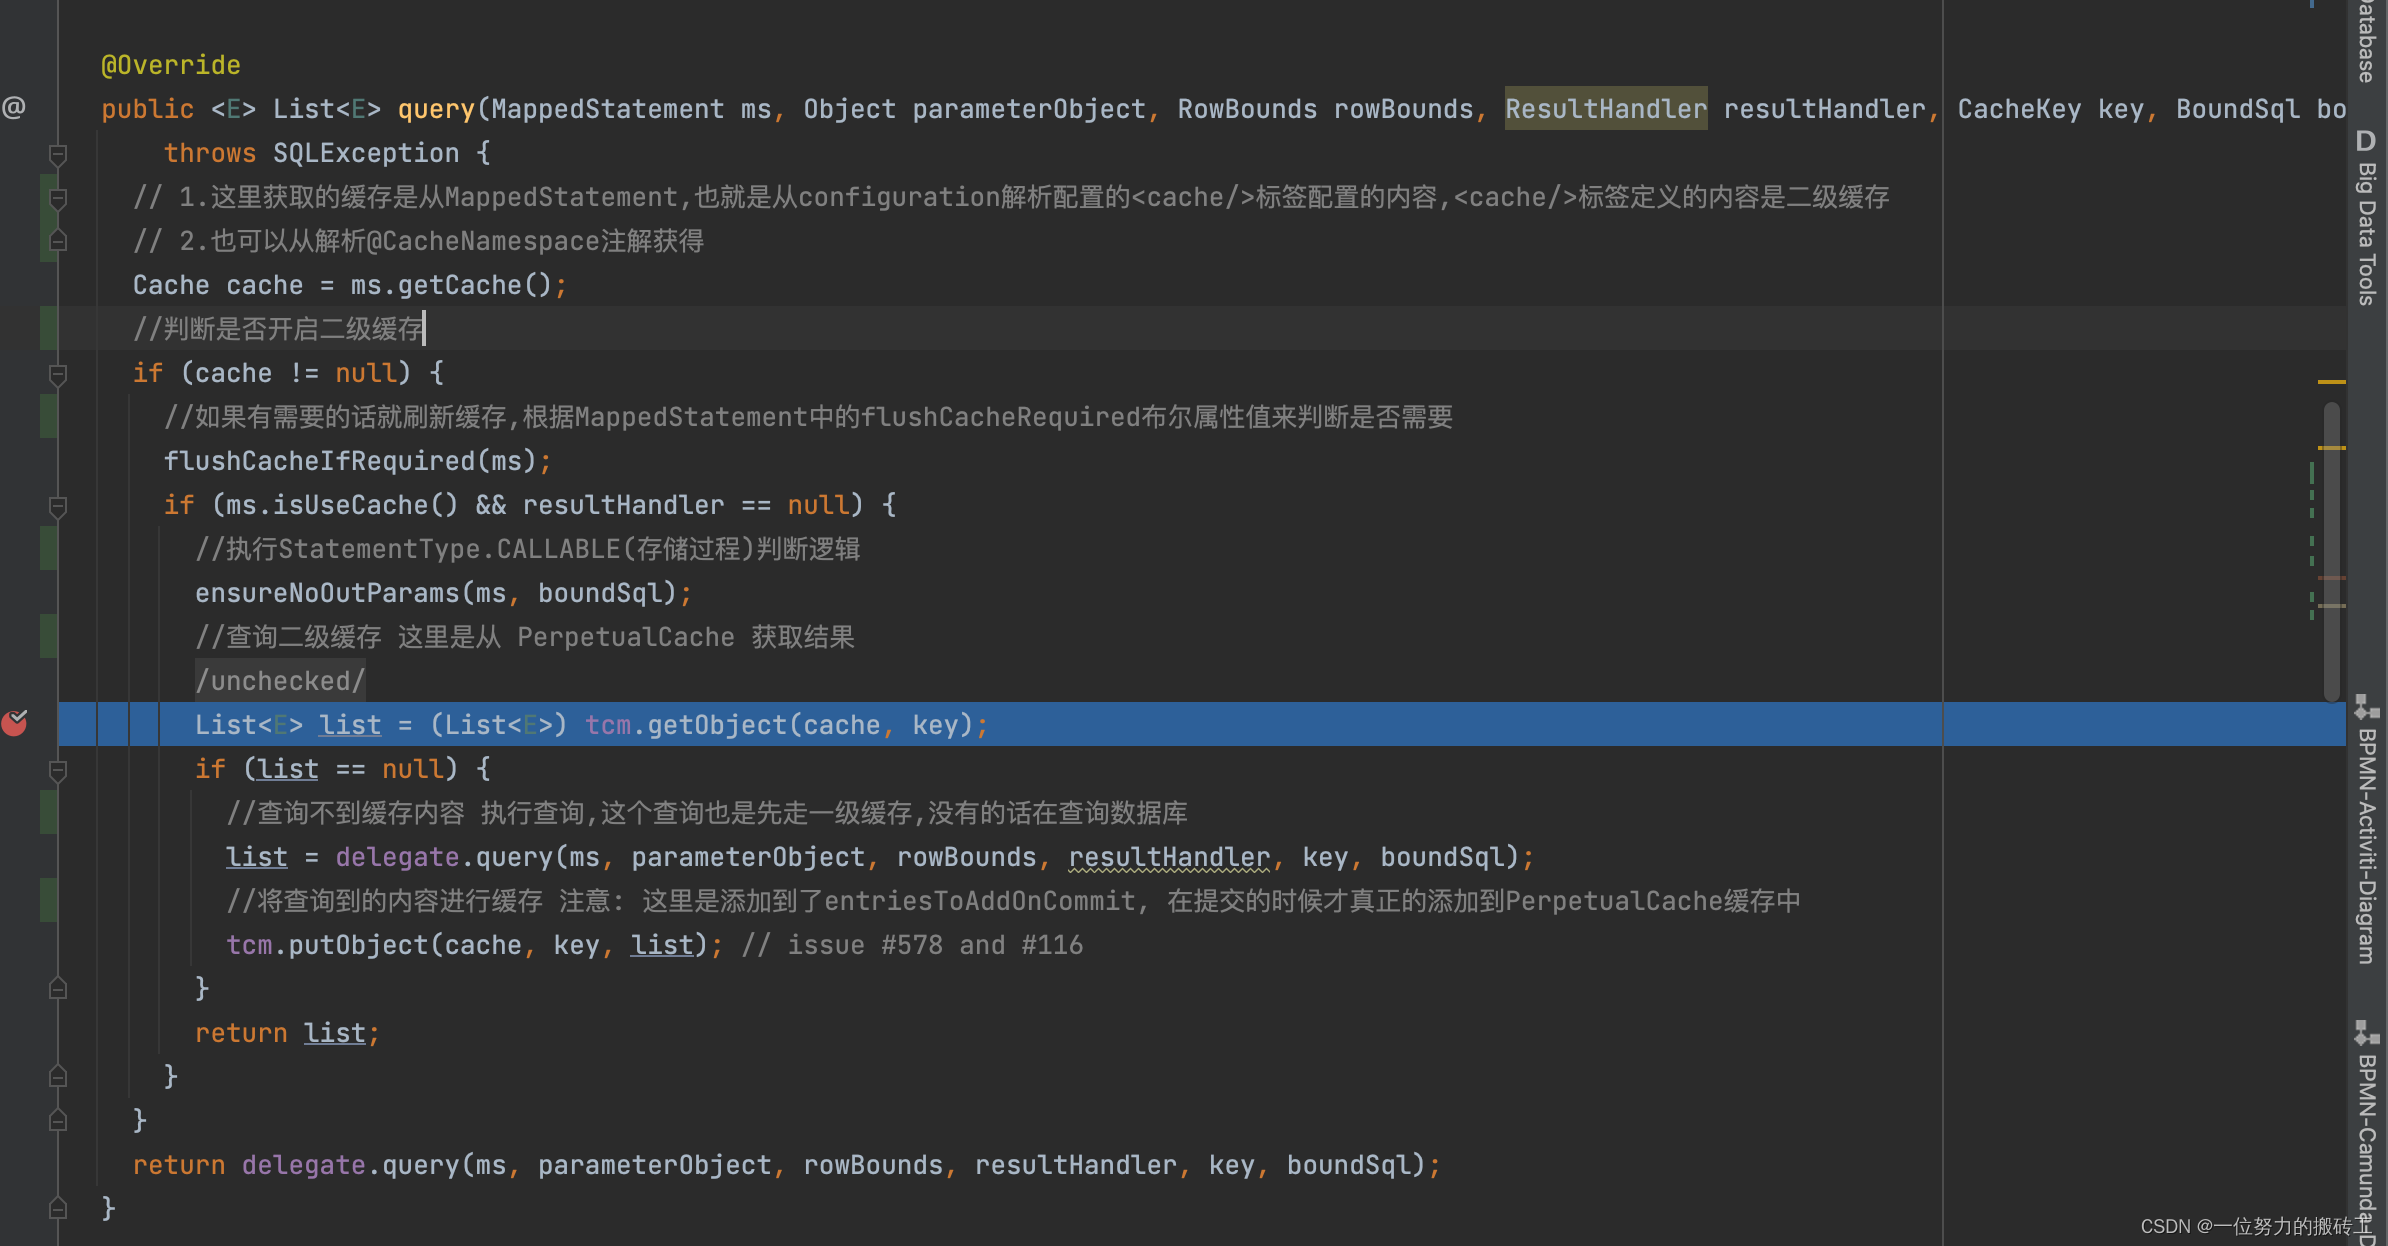Image resolution: width=2388 pixels, height=1246 pixels.
Task: Click 'MappedStatement' parameter type in query signature
Action: 608,109
